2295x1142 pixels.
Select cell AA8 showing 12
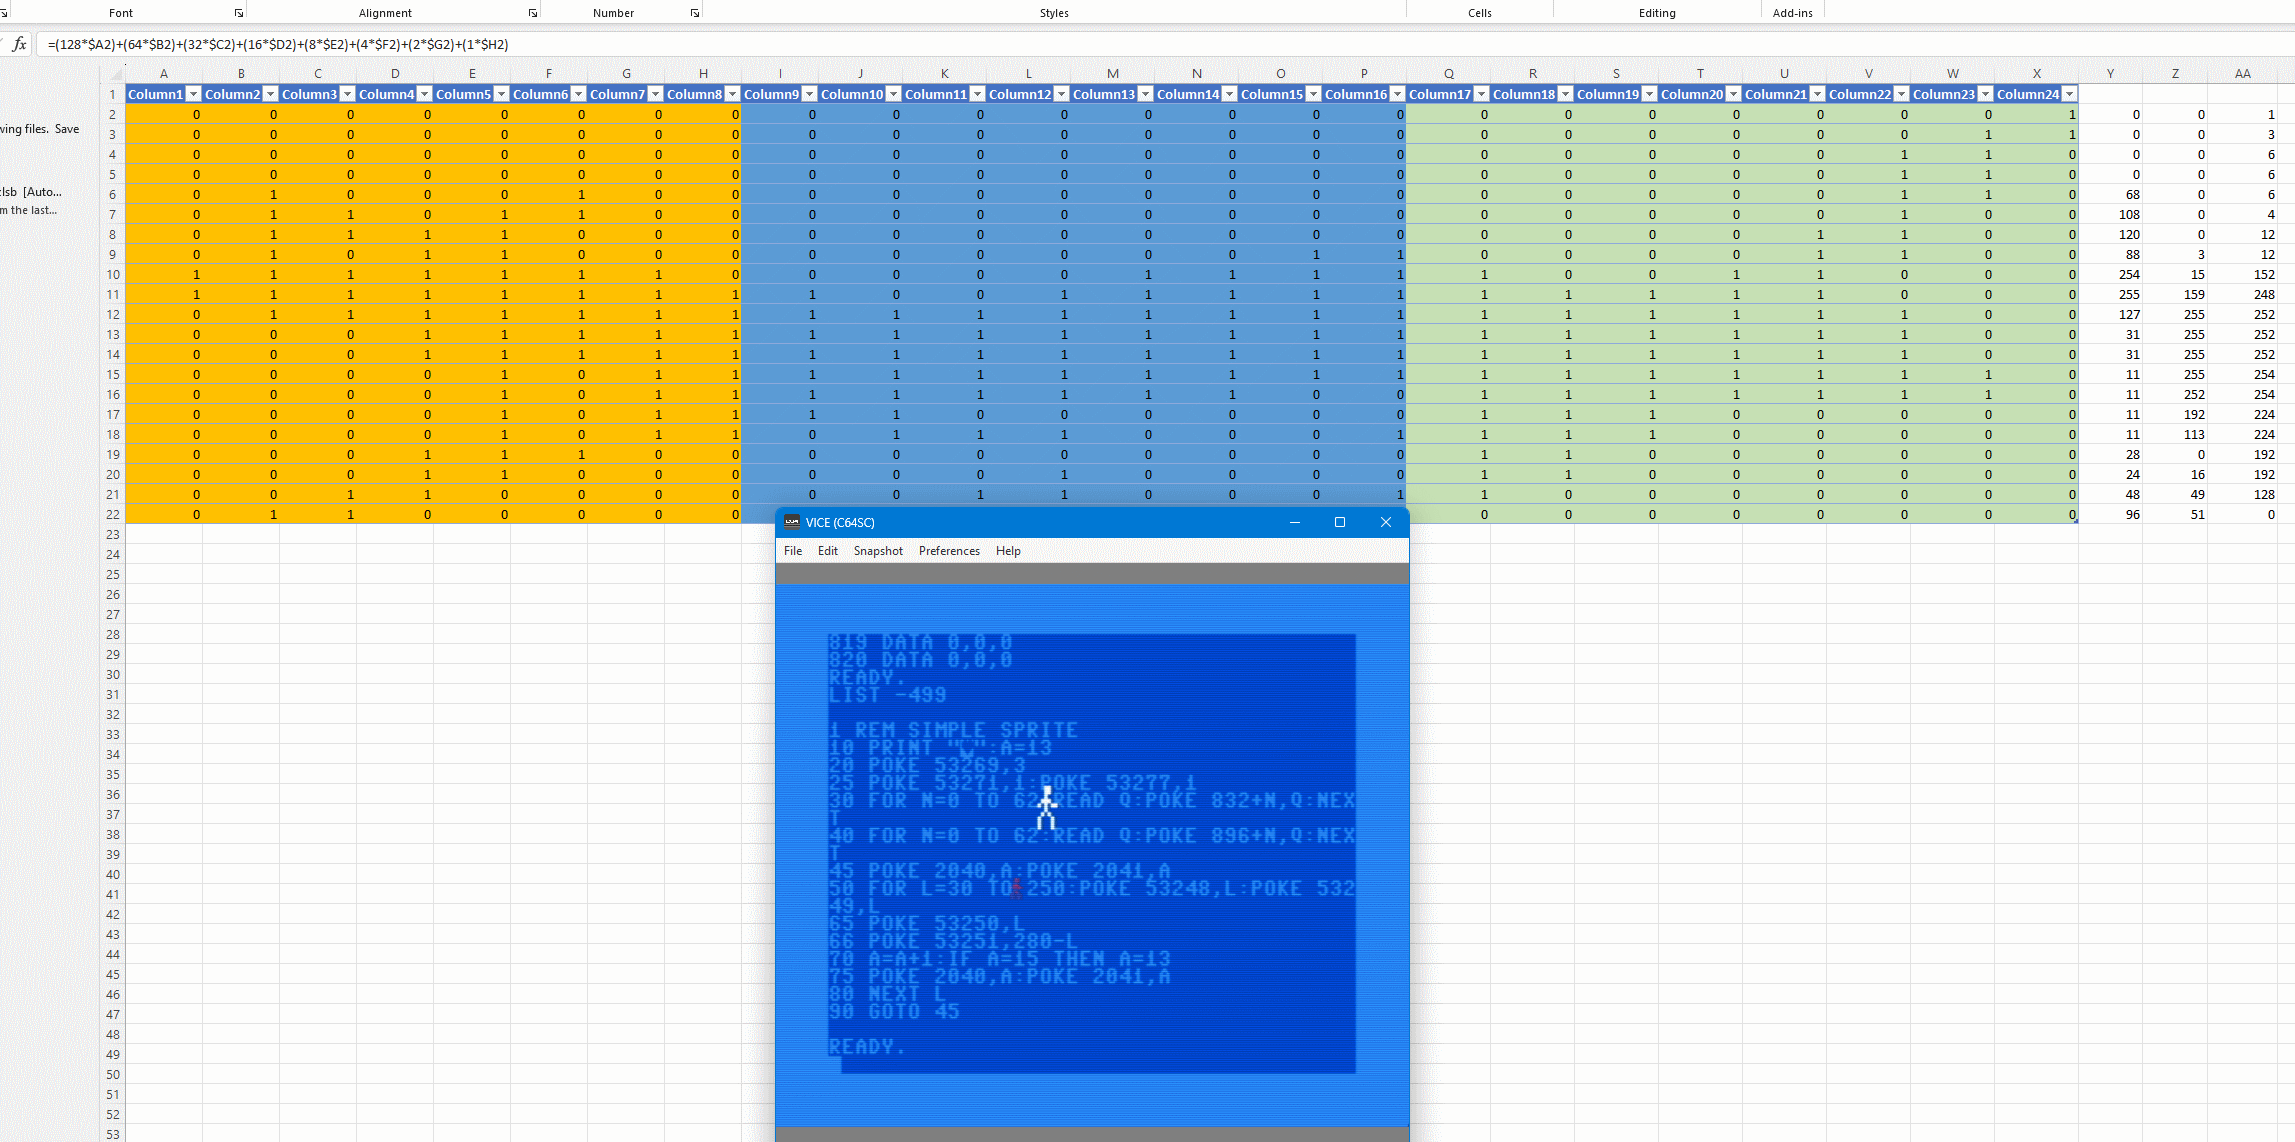tap(2243, 234)
